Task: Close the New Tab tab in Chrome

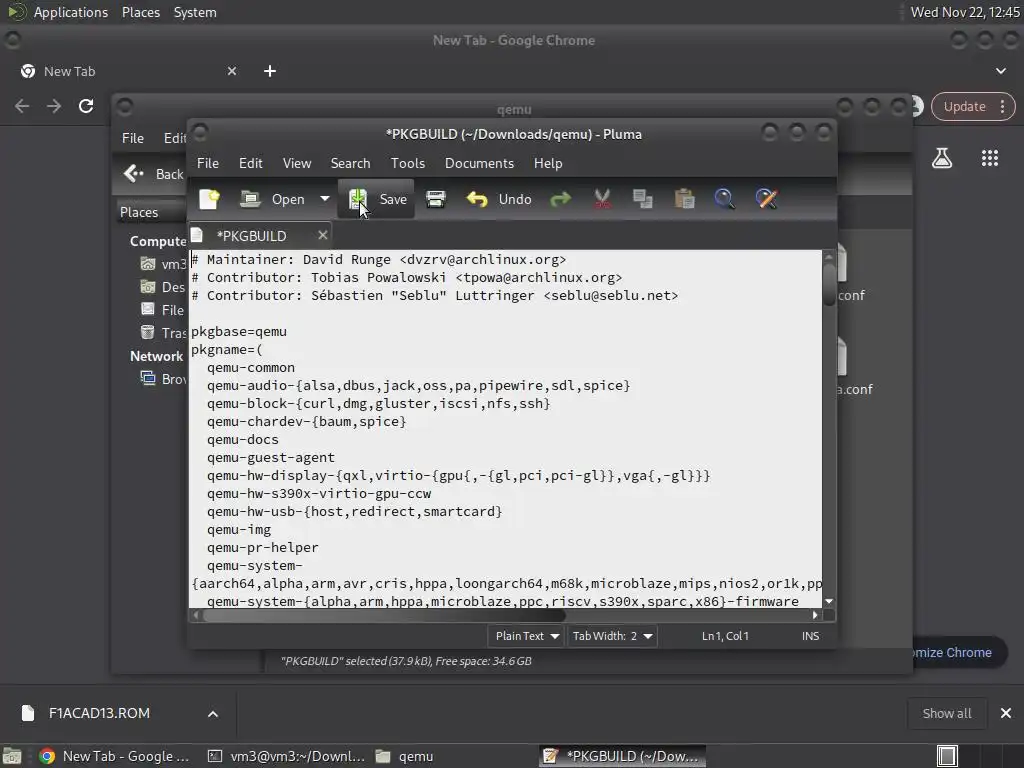Action: 232,71
